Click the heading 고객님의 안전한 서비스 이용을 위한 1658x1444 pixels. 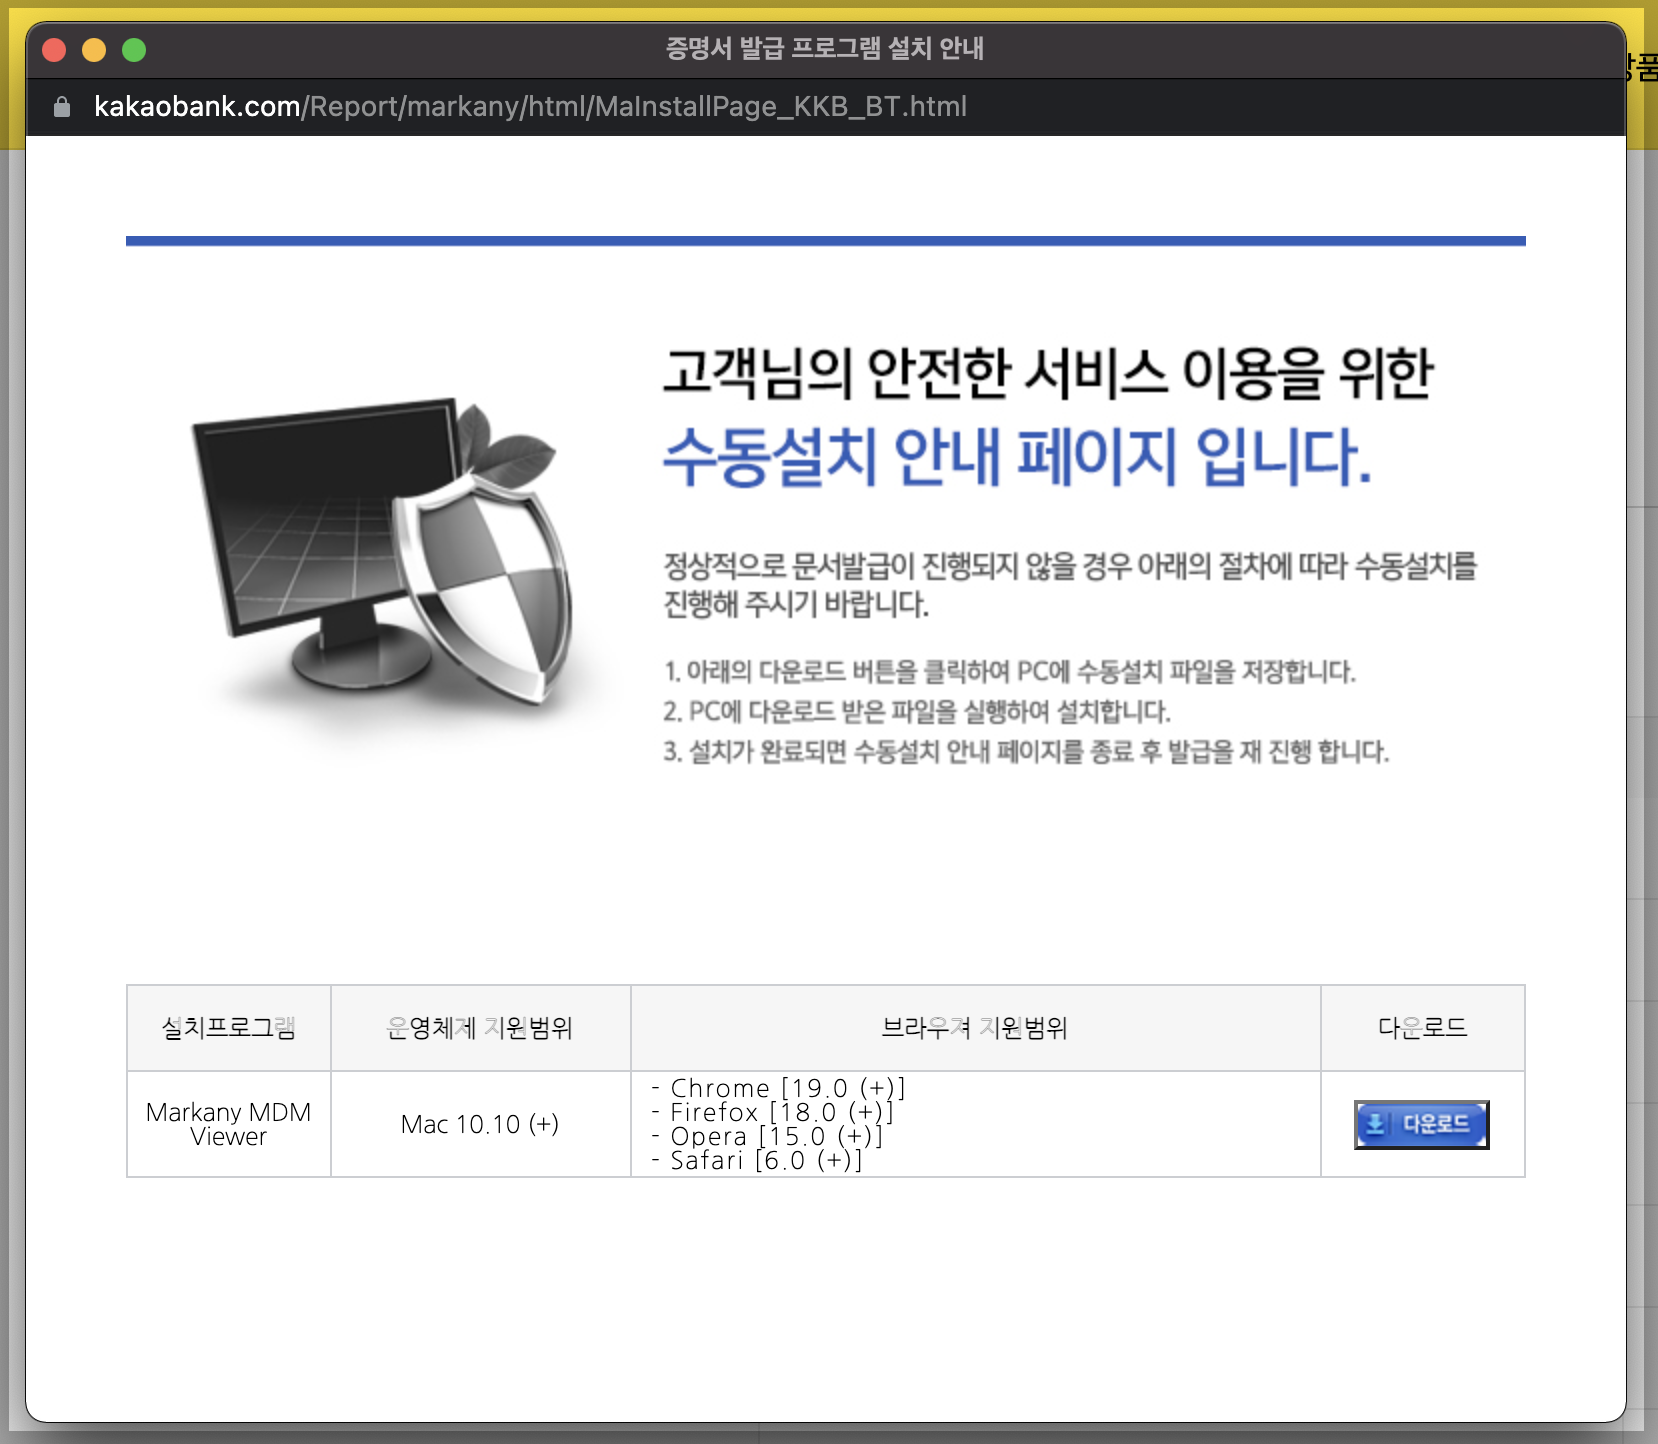[1048, 374]
